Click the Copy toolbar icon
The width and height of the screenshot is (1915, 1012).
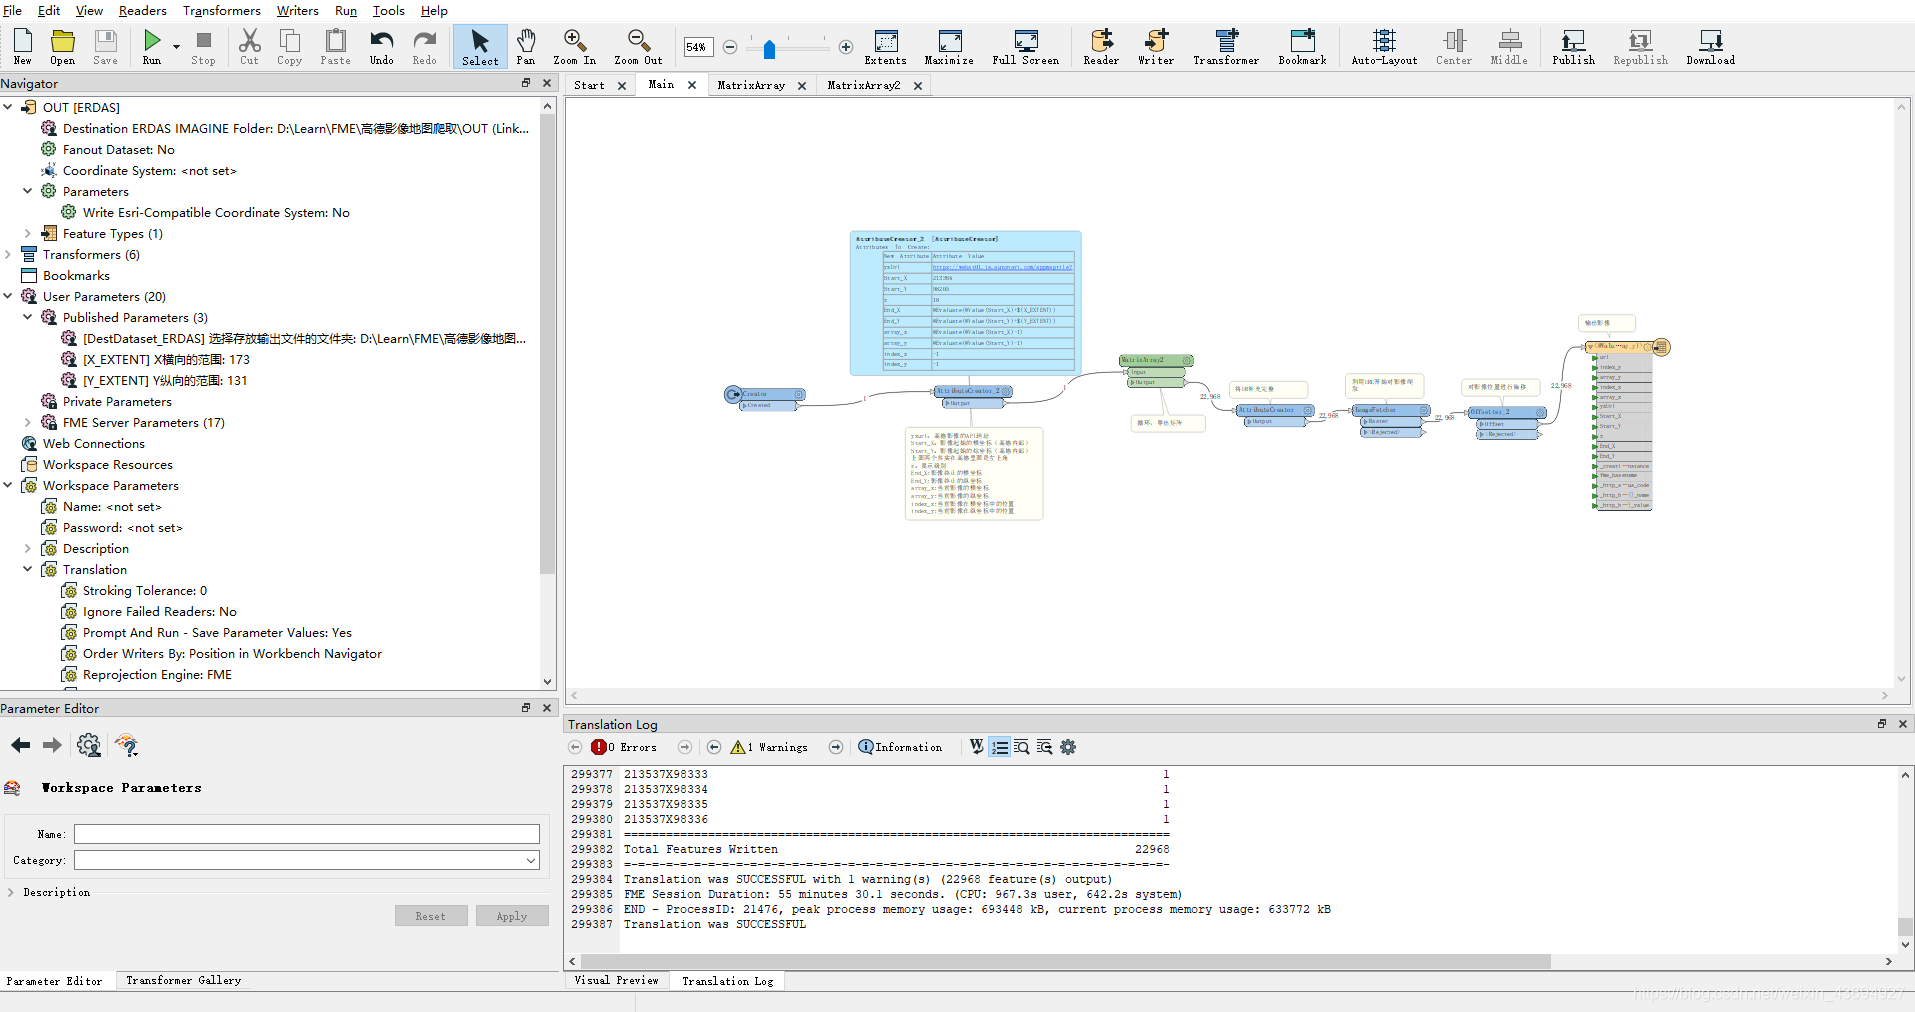pos(290,47)
